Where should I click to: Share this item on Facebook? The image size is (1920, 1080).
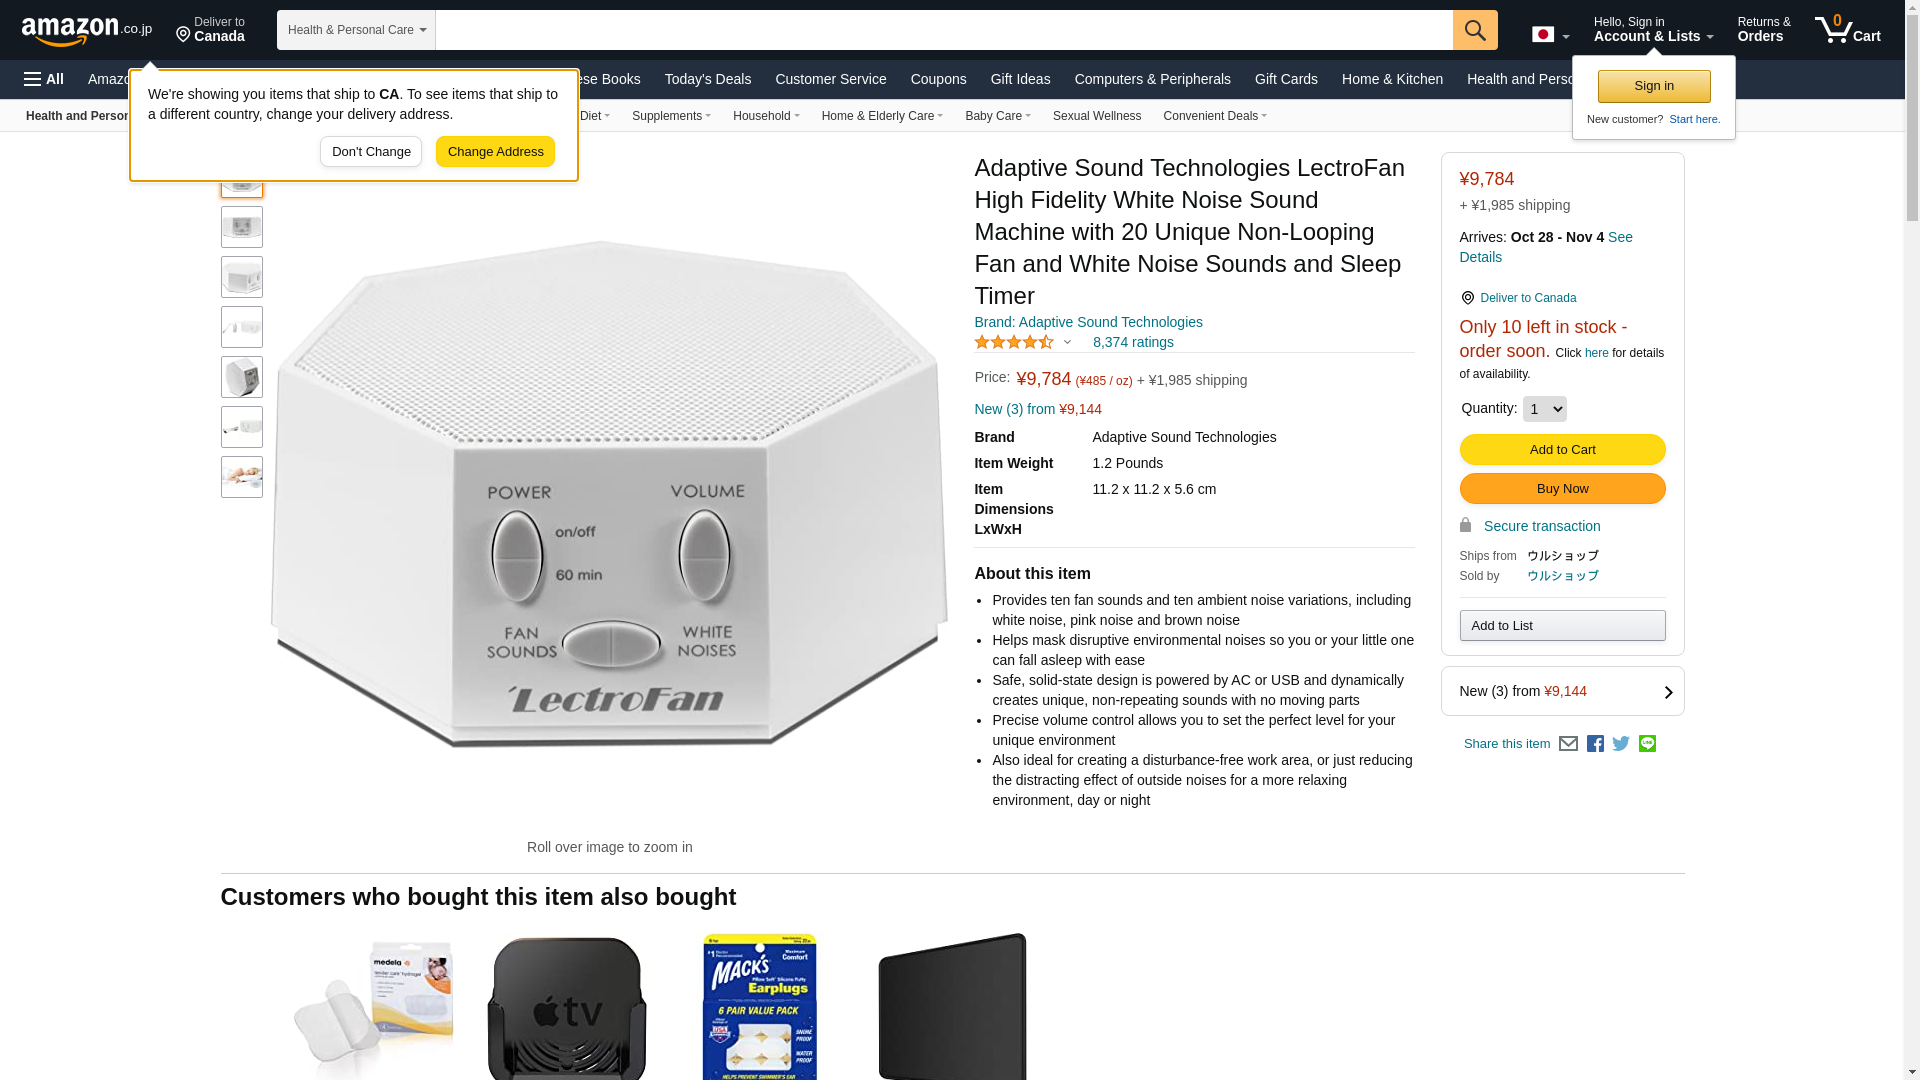click(1595, 744)
